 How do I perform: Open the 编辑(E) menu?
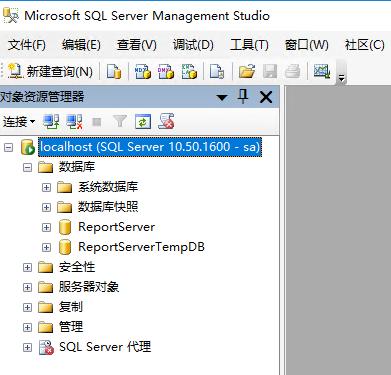coord(81,45)
